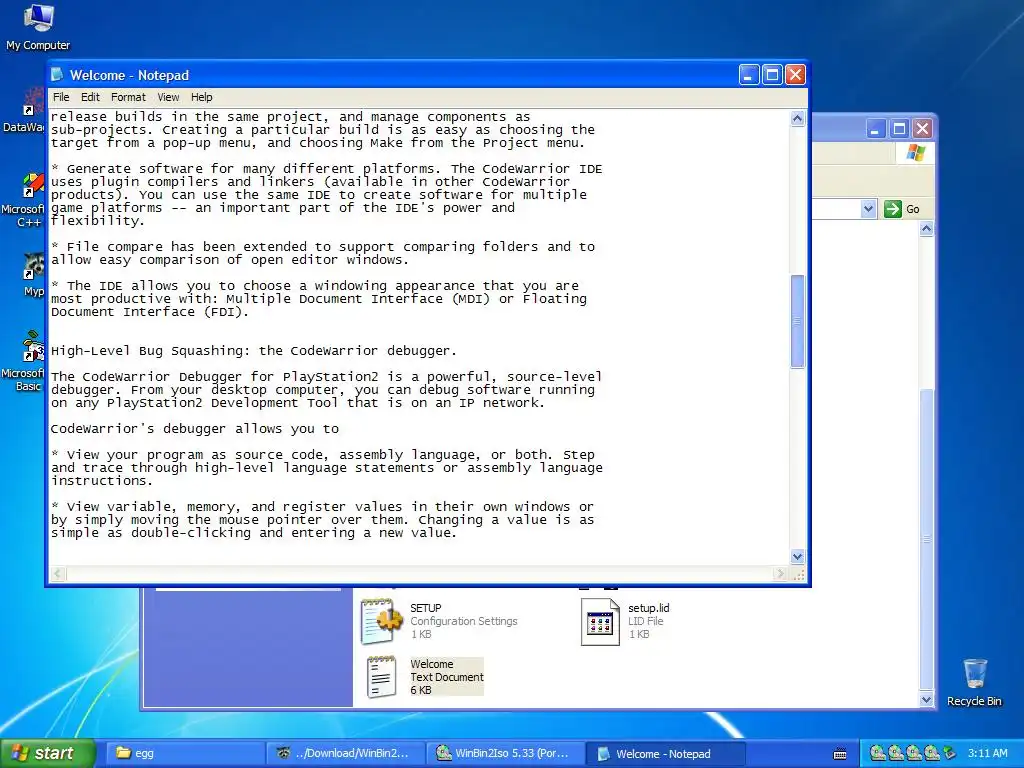Click the 'SETUP' file name label
The width and height of the screenshot is (1024, 768).
pyautogui.click(x=426, y=608)
